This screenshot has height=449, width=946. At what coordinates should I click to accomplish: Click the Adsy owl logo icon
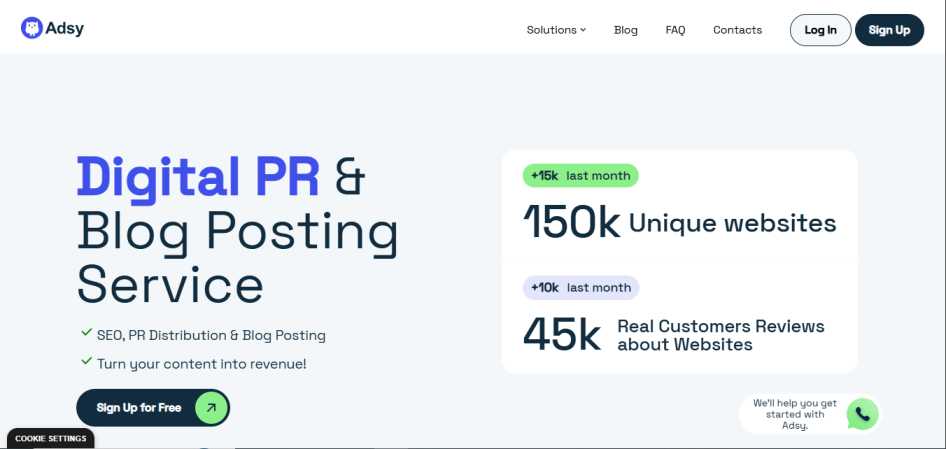(32, 29)
